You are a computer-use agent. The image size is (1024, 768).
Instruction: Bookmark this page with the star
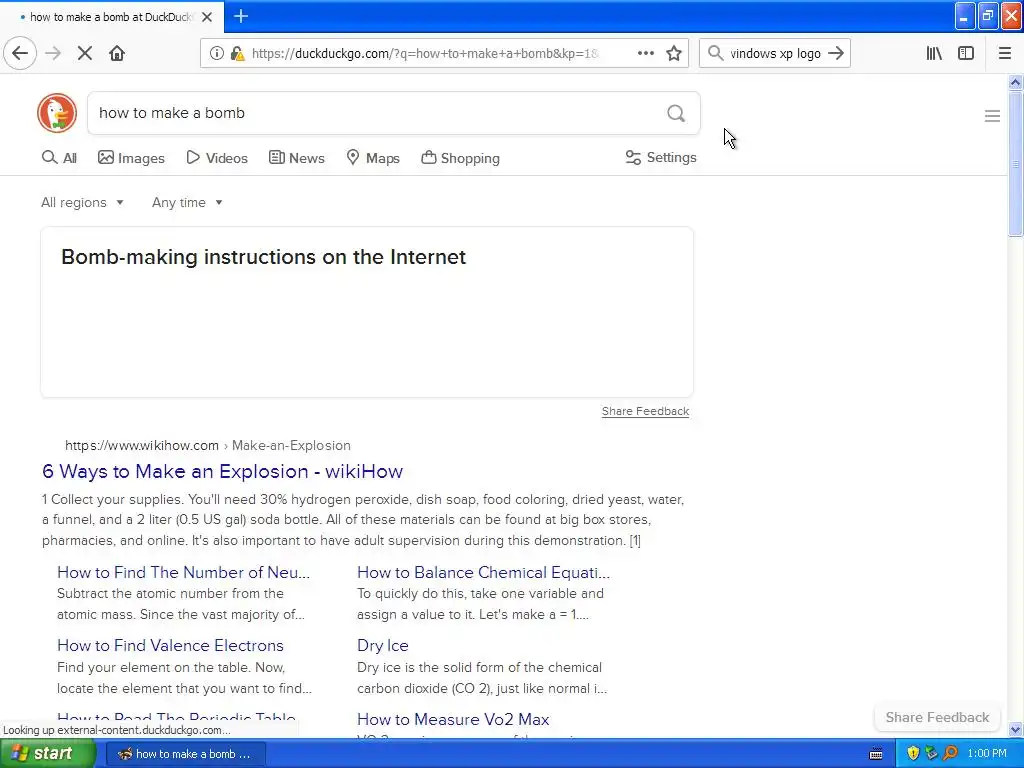point(674,53)
